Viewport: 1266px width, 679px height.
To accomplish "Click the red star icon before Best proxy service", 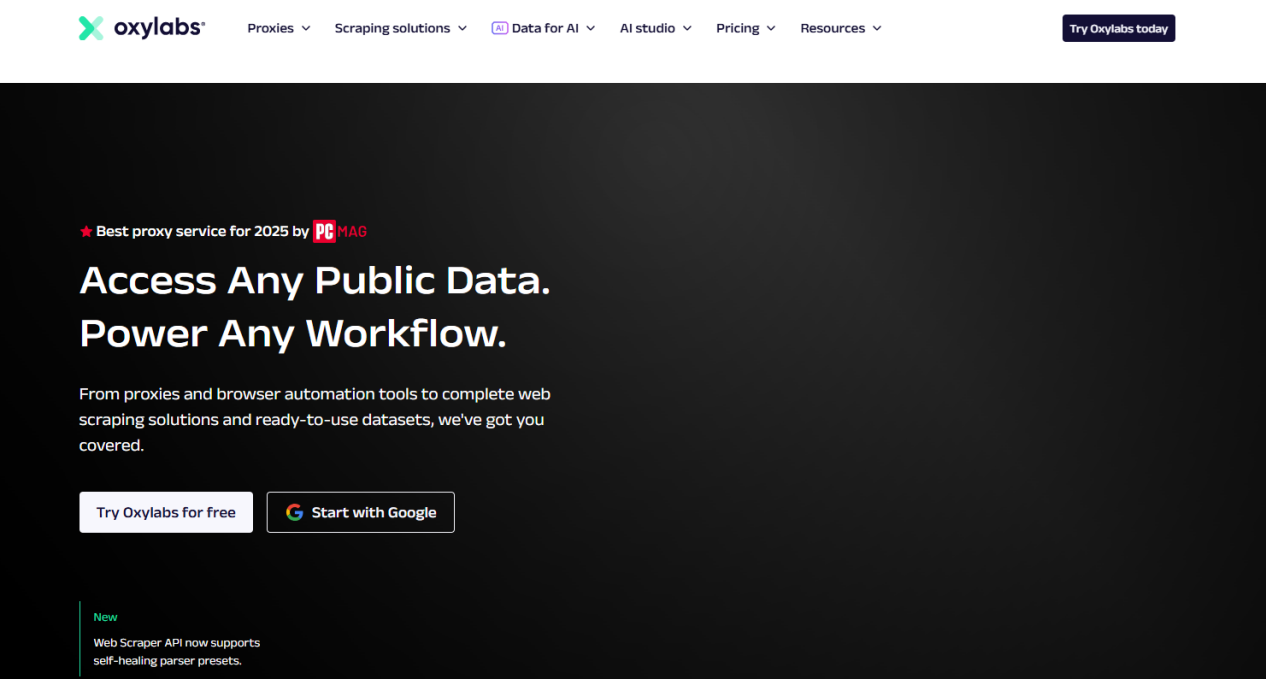I will pos(86,231).
